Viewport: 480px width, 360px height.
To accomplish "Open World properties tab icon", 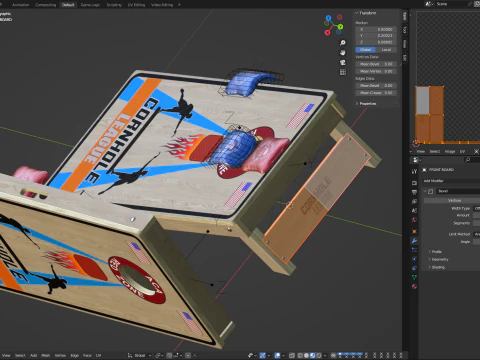I will point(414,220).
